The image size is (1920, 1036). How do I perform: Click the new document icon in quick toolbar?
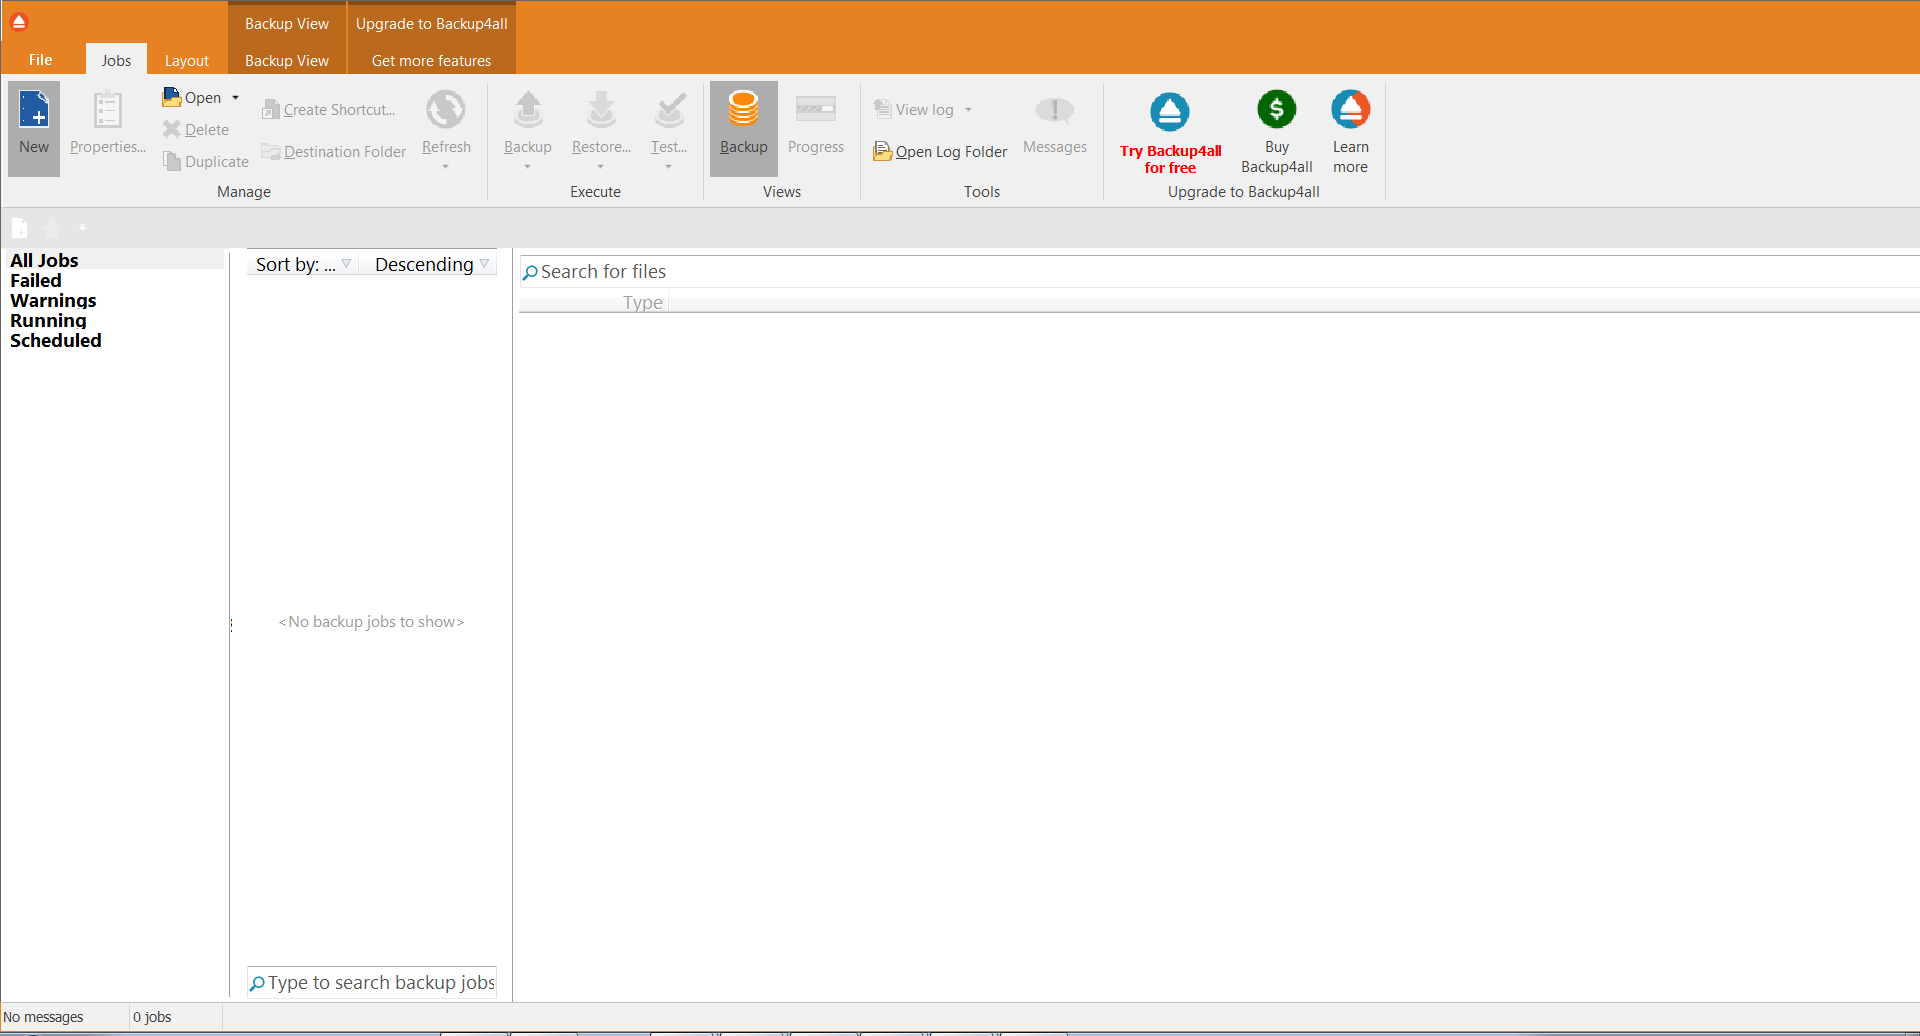click(20, 228)
